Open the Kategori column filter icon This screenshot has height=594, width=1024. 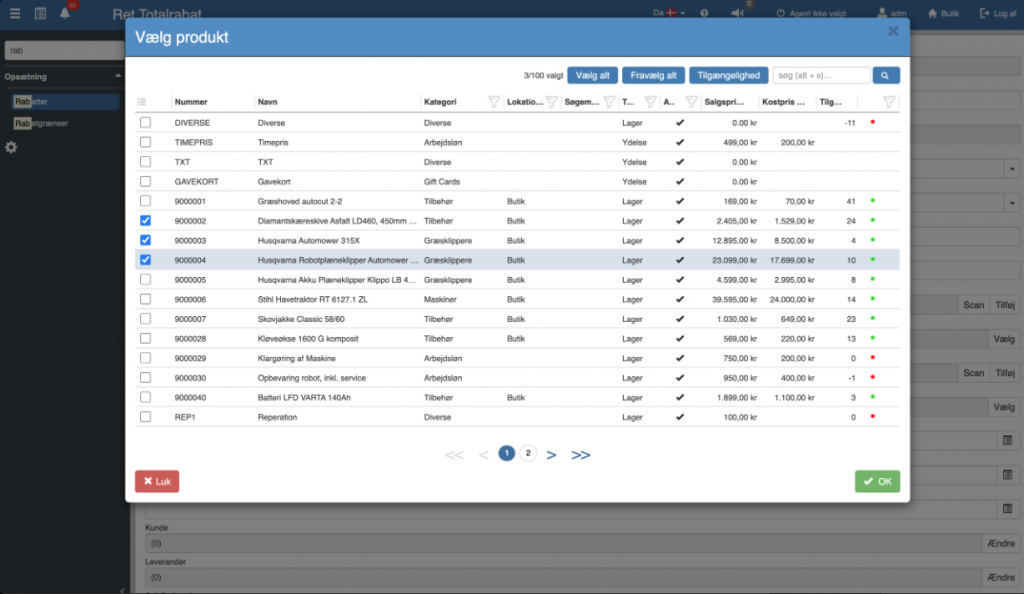(x=494, y=102)
